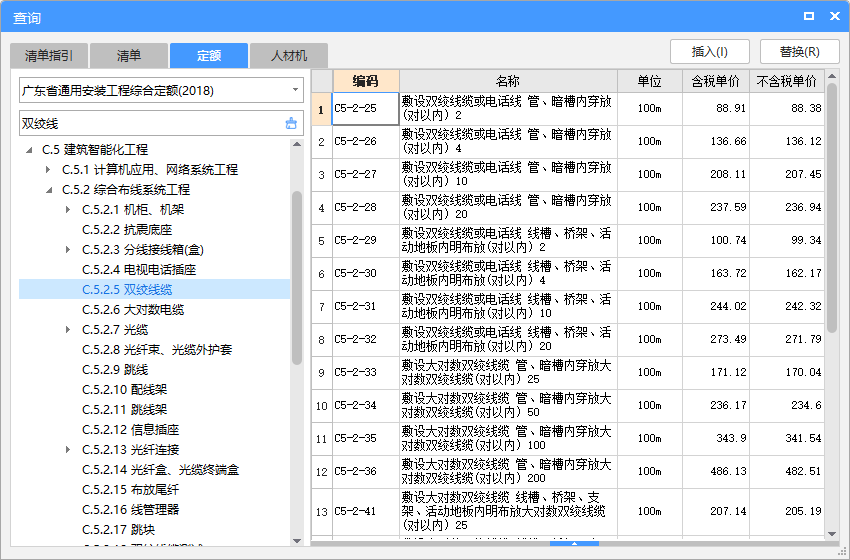This screenshot has width=850, height=560.
Task: Select tree item C.5.2.15 布放尾纤
Action: tap(131, 490)
